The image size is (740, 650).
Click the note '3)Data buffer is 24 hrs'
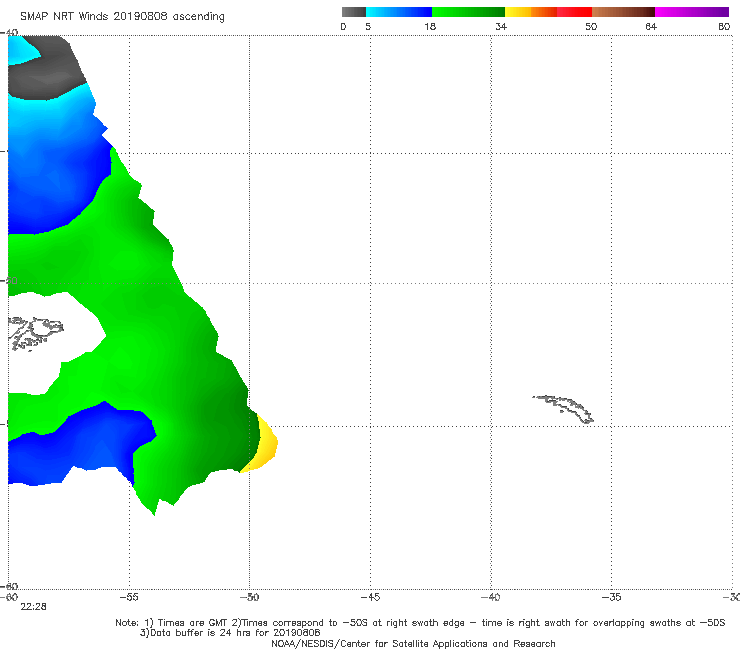click(230, 633)
